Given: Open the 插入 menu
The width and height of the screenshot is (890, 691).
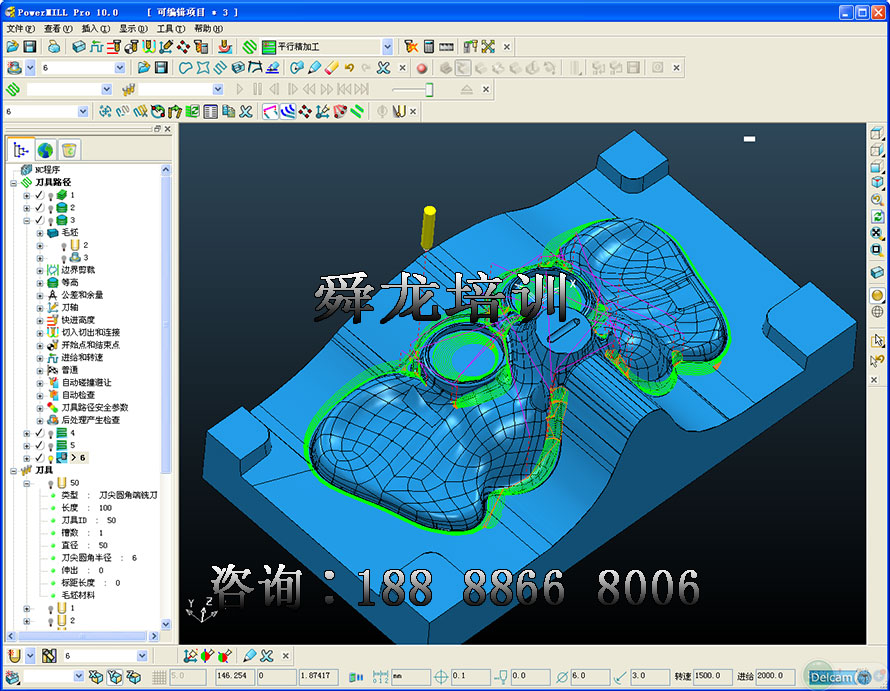Looking at the screenshot, I should click(95, 28).
